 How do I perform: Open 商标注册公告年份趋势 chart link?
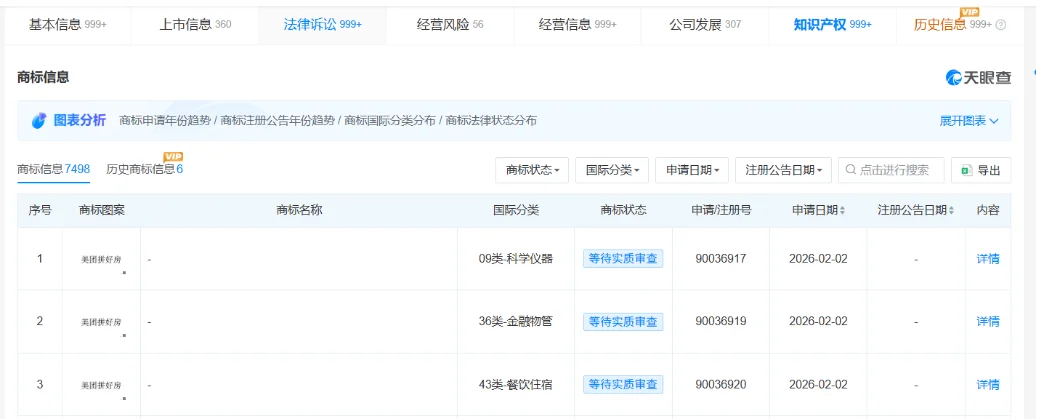pyautogui.click(x=278, y=121)
